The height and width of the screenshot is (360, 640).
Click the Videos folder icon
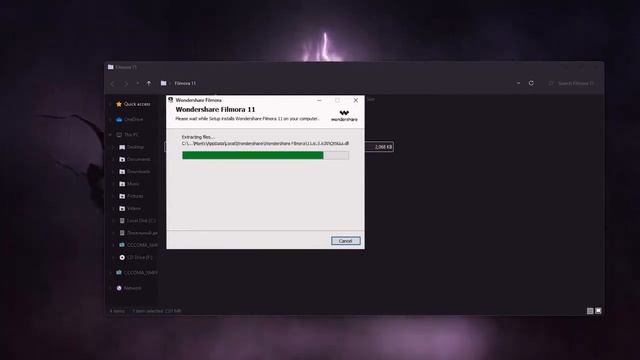[122, 208]
